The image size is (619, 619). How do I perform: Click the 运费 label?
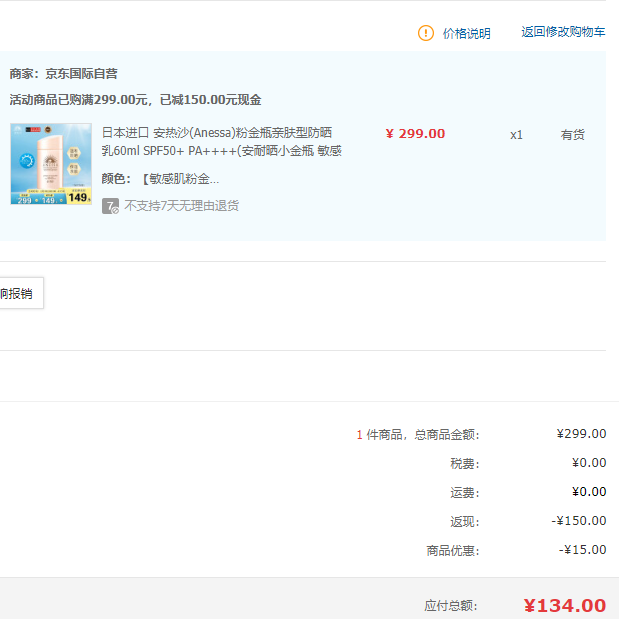(x=465, y=493)
